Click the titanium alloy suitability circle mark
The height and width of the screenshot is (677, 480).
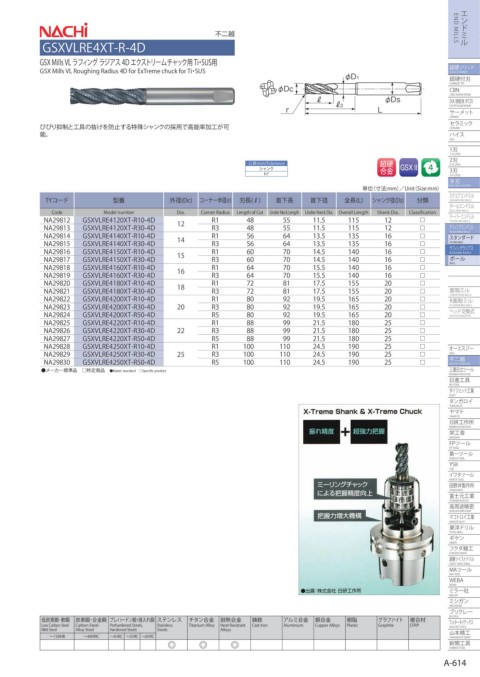point(203,645)
